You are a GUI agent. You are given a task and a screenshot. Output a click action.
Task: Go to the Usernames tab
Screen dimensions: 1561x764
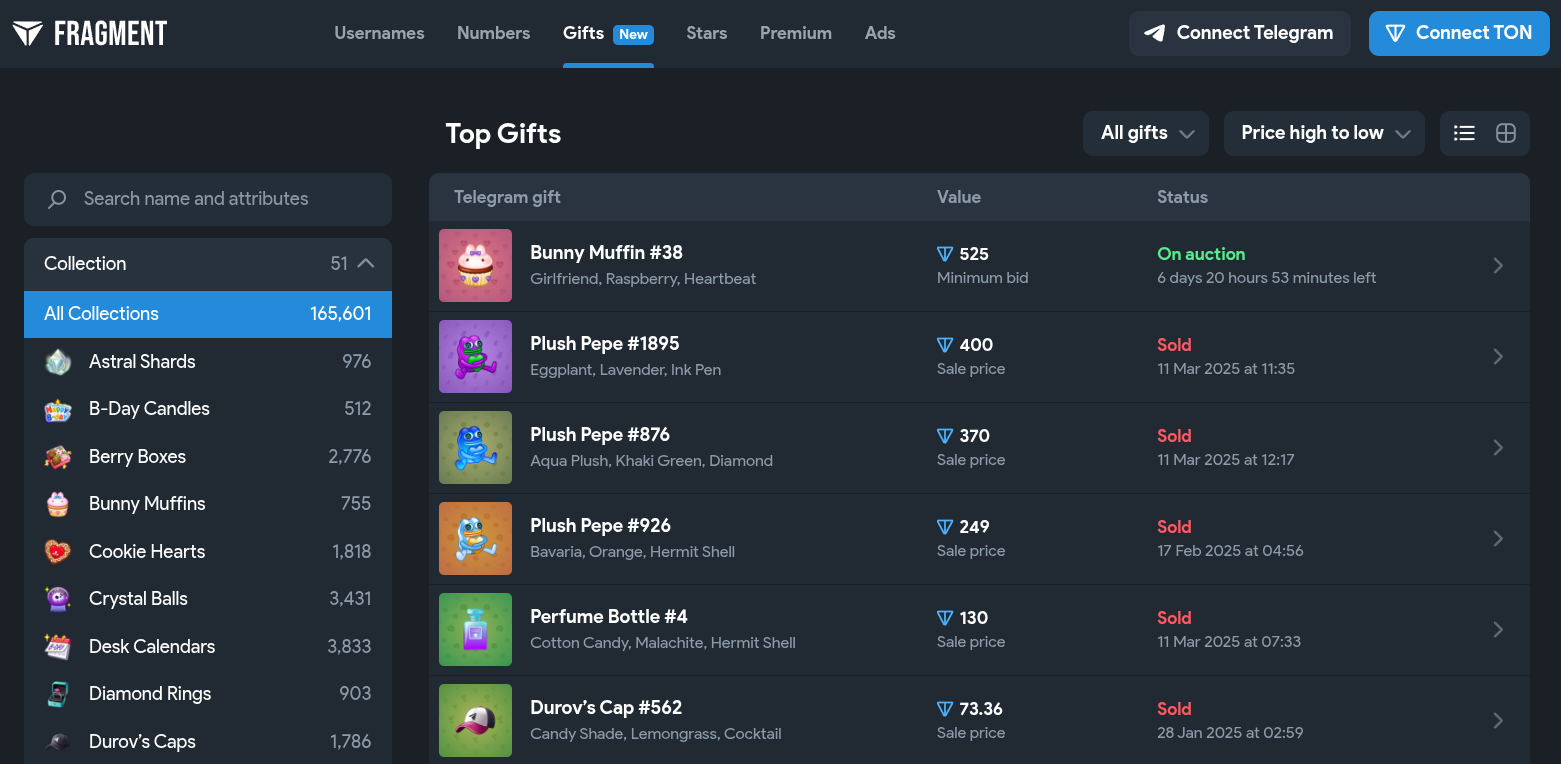(379, 33)
